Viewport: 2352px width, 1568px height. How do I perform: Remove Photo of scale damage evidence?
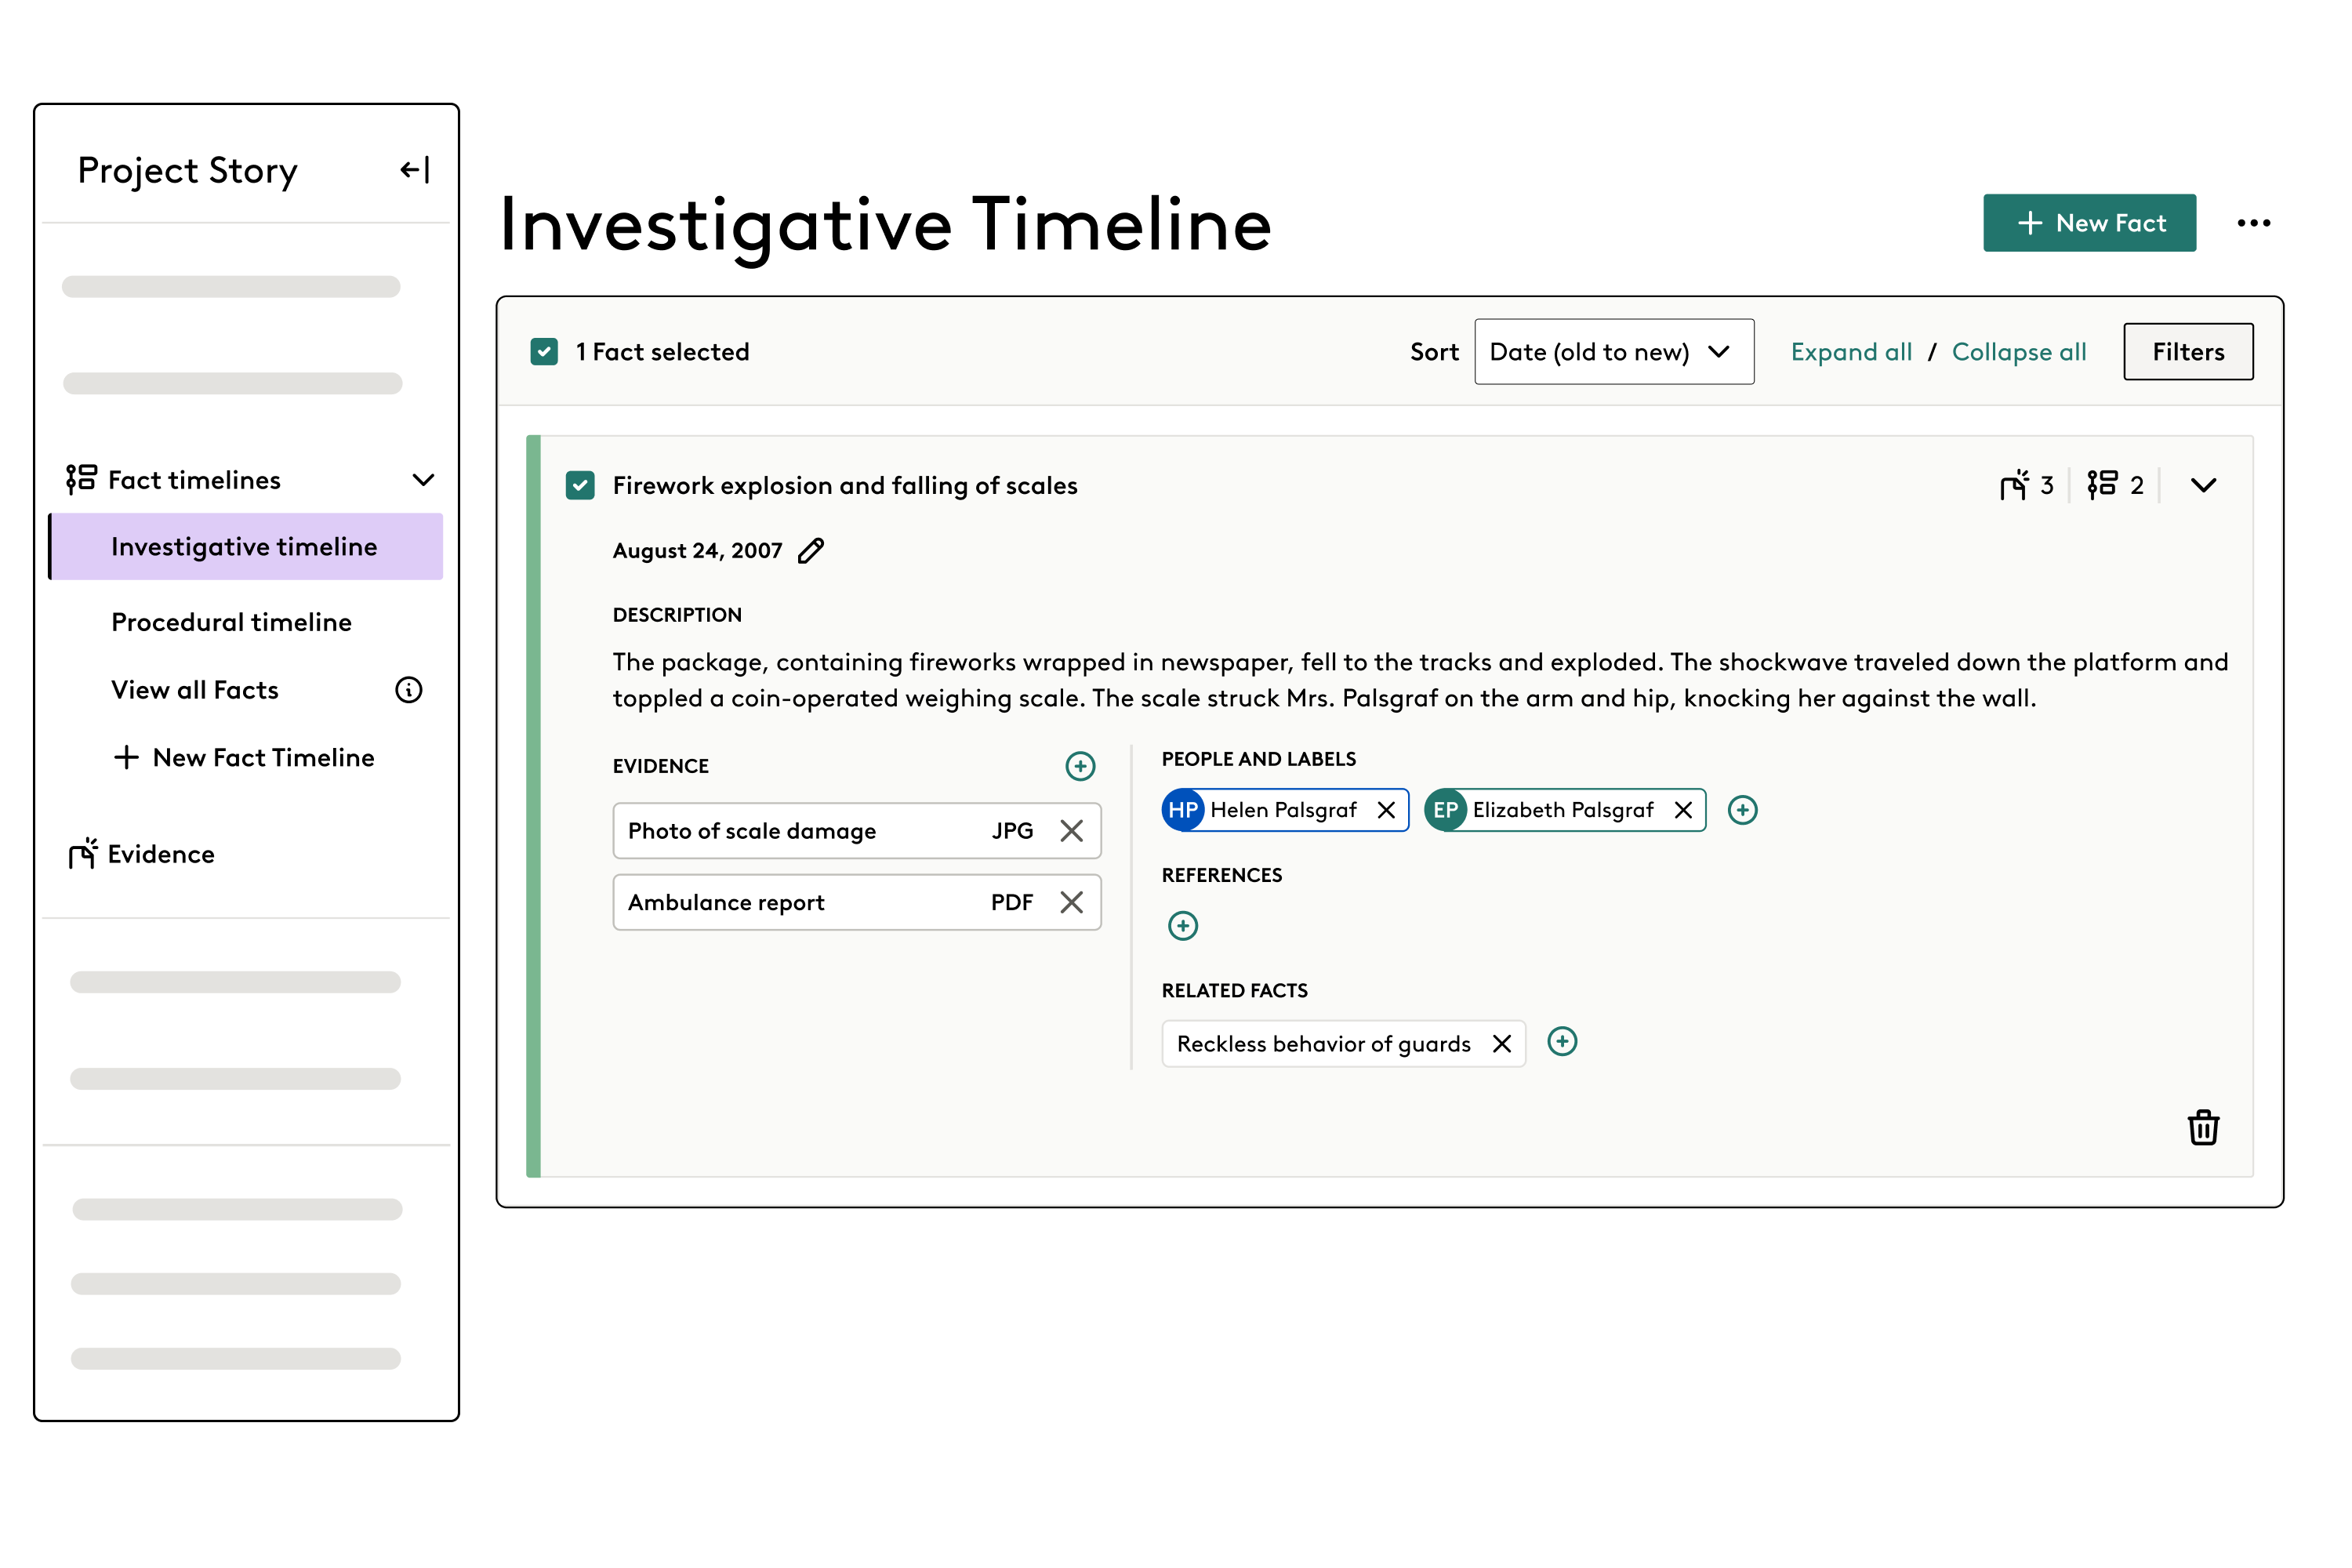click(1071, 831)
